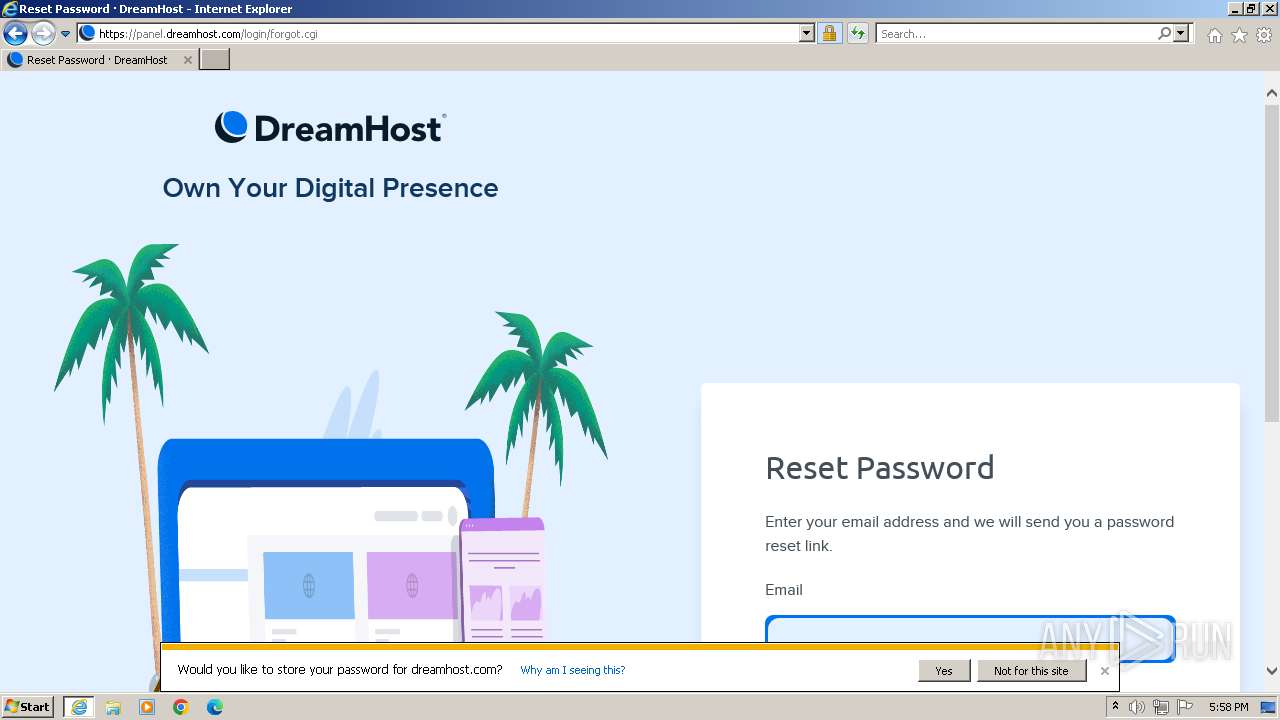Click the 5:58 PM clock

(1228, 707)
